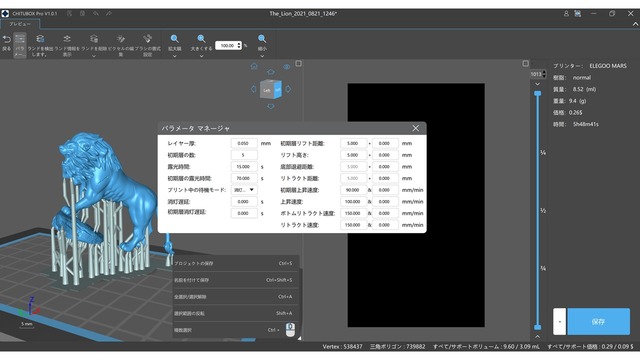Open the brush format settings icon
The height and width of the screenshot is (360, 640).
pos(148,39)
